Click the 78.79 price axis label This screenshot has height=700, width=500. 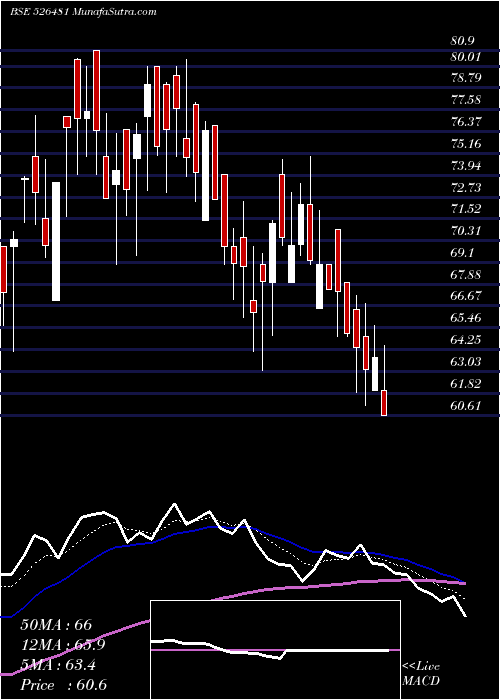(x=466, y=78)
